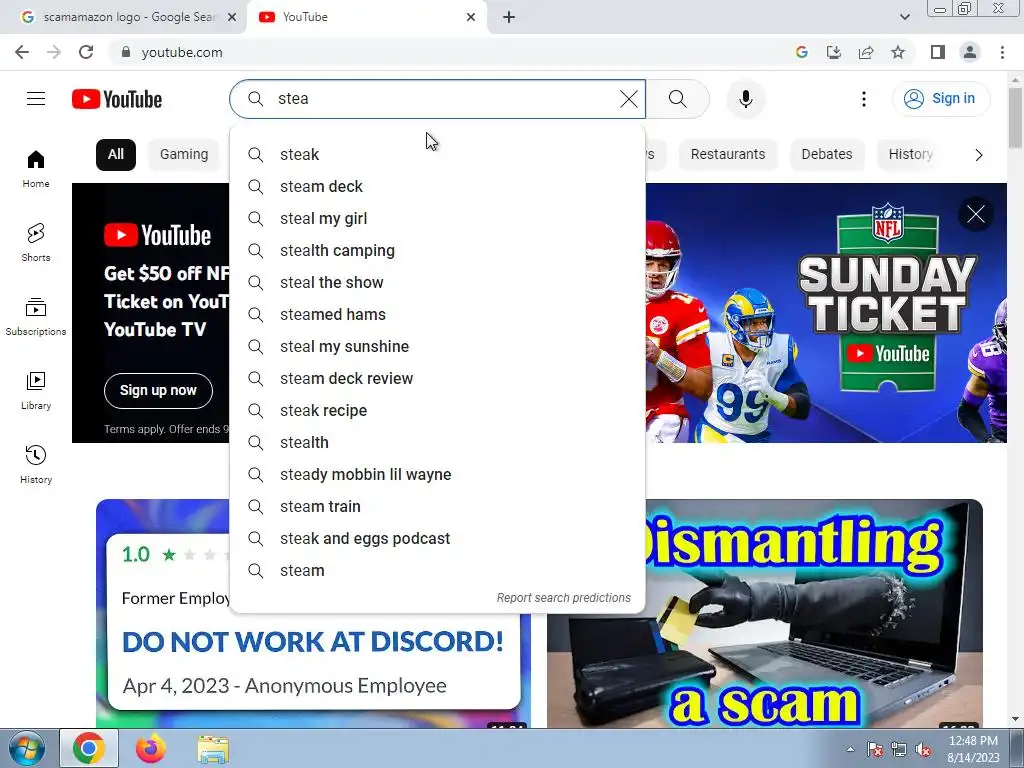Start voice search with the microphone
The height and width of the screenshot is (768, 1024).
tap(746, 99)
